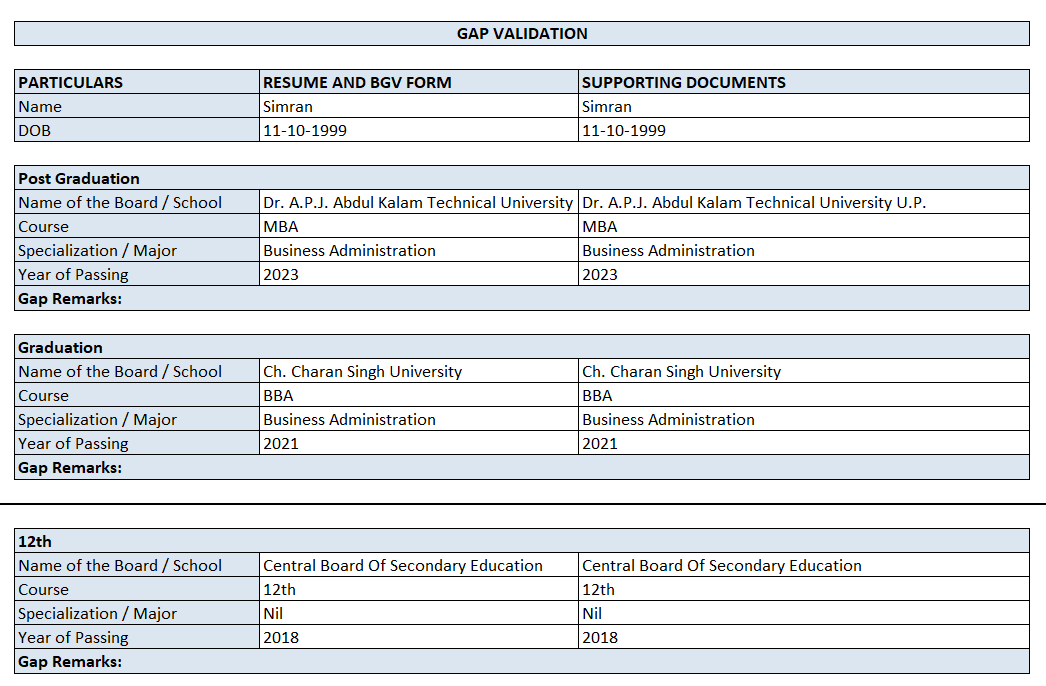Select the Post Graduation section header
Viewport: 1046px width, 686px height.
[x=522, y=178]
